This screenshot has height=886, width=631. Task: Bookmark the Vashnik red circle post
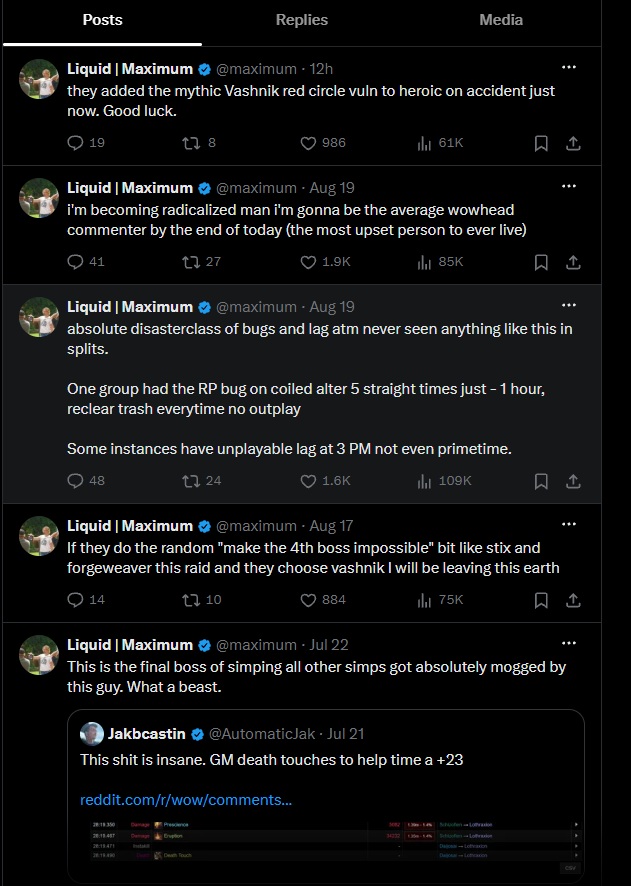pyautogui.click(x=541, y=143)
